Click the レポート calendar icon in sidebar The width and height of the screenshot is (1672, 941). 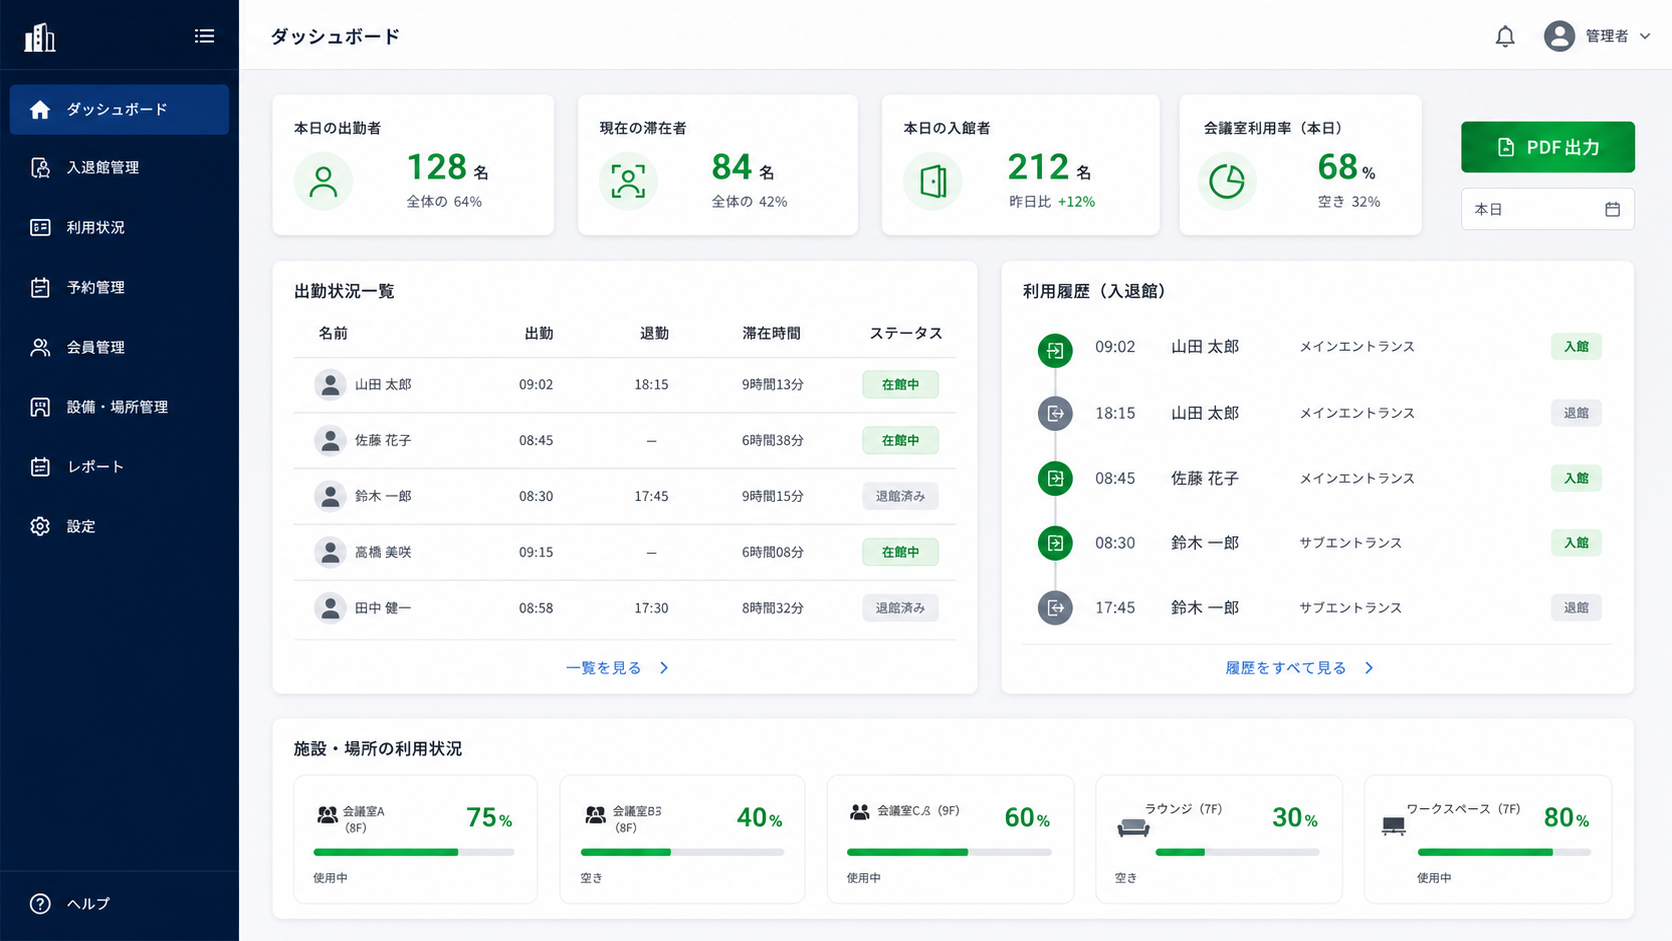pyautogui.click(x=40, y=467)
